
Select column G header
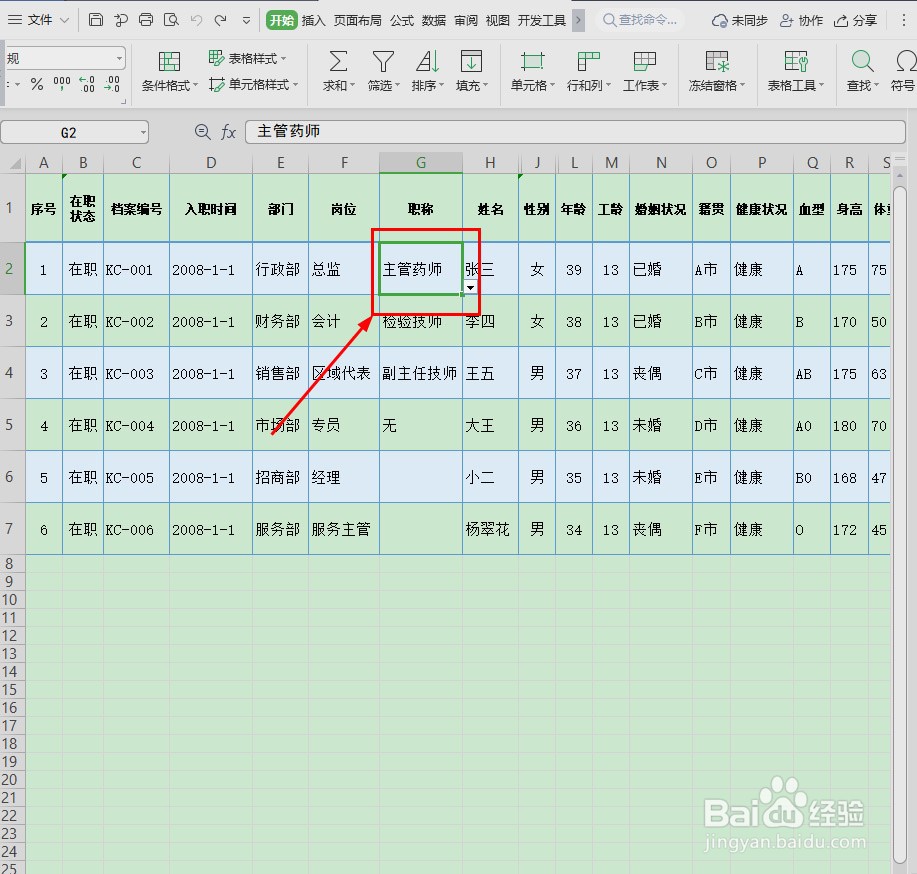(x=420, y=163)
